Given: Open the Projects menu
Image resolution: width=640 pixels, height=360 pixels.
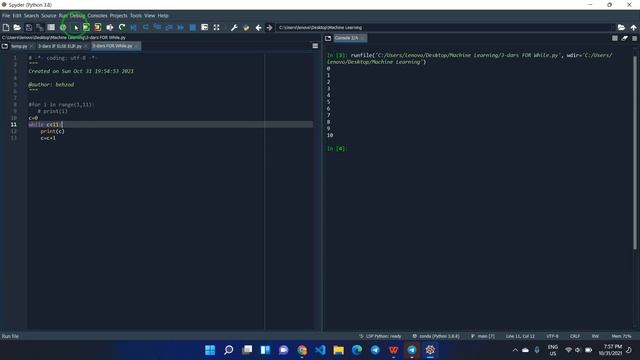Looking at the screenshot, I should coord(118,16).
